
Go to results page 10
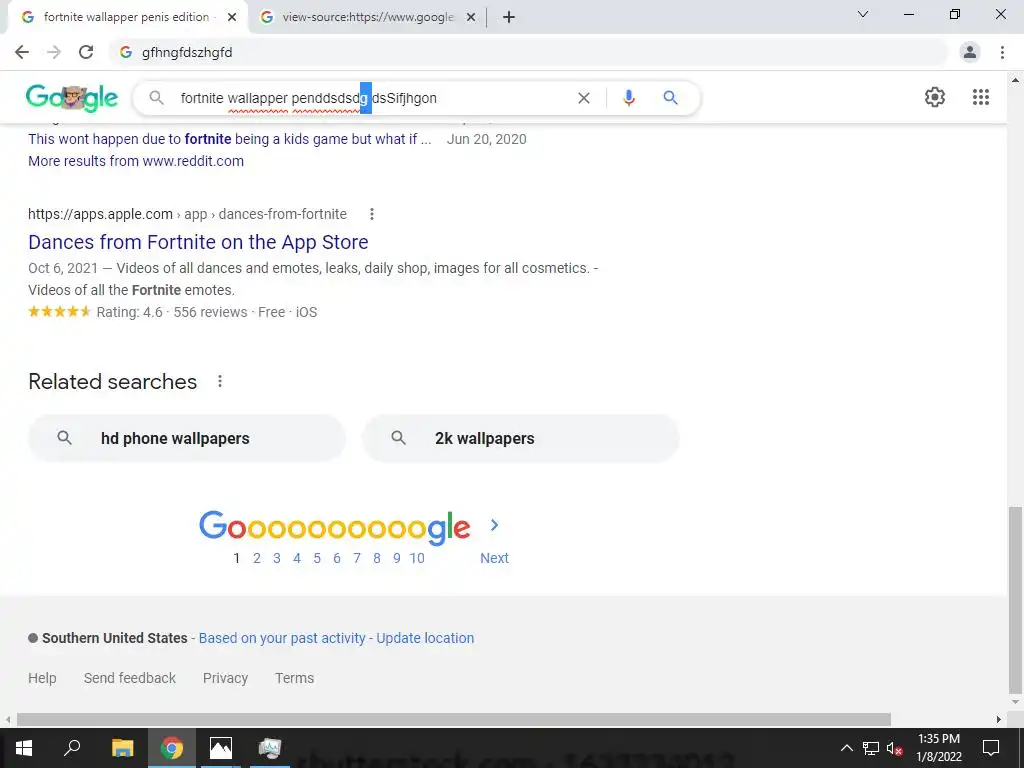[417, 558]
